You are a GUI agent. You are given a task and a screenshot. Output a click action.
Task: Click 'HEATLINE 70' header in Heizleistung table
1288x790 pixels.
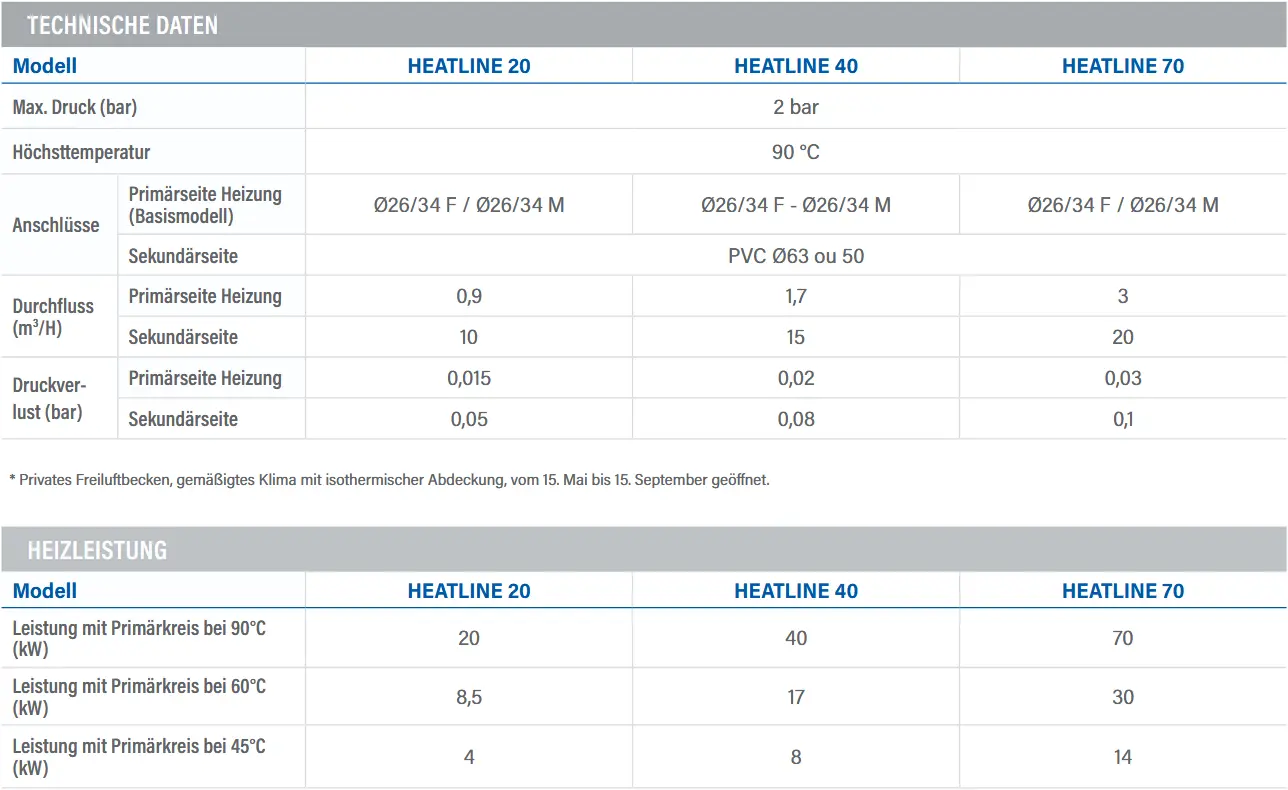1123,591
